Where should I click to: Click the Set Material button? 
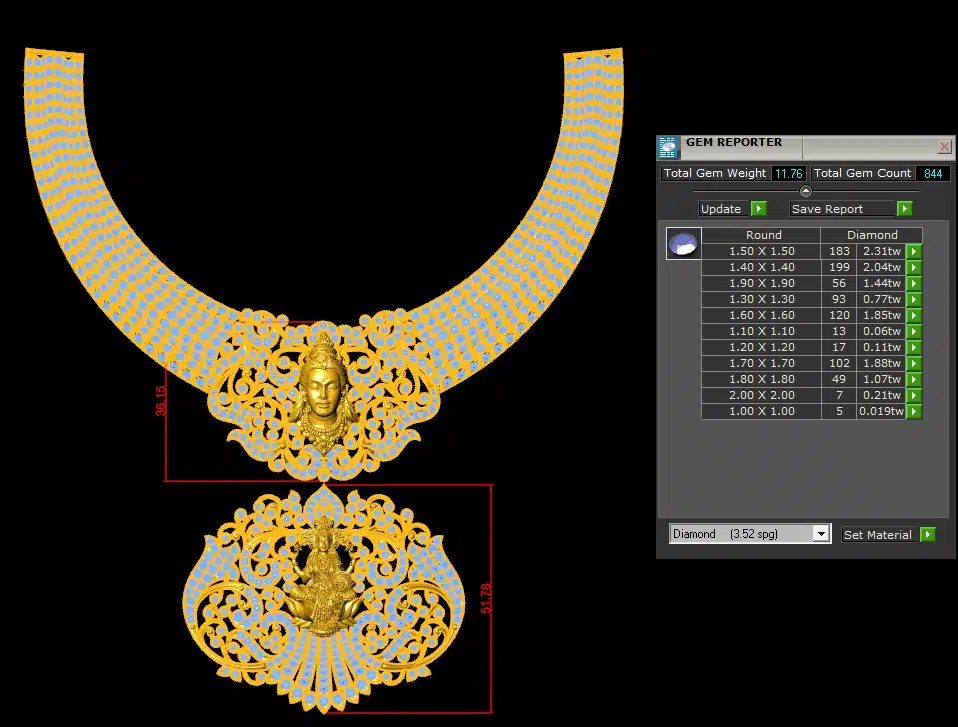click(877, 535)
